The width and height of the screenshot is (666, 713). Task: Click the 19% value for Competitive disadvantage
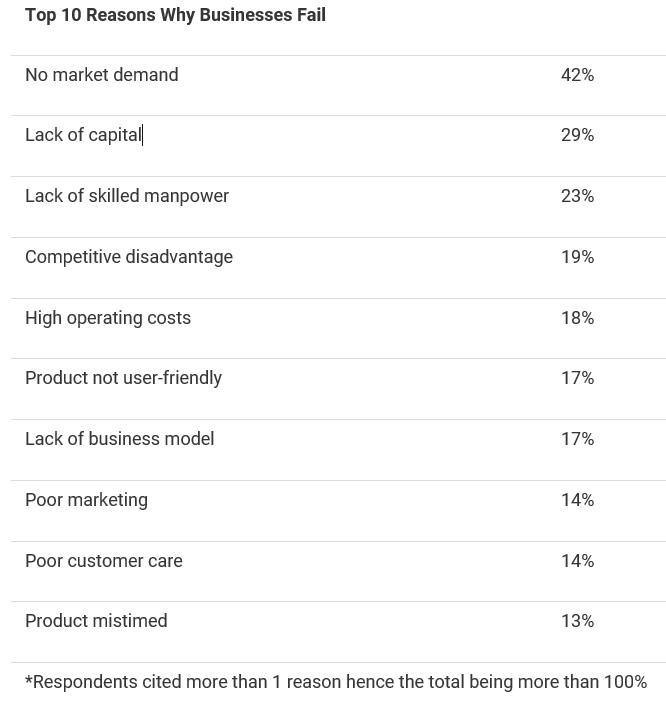577,257
